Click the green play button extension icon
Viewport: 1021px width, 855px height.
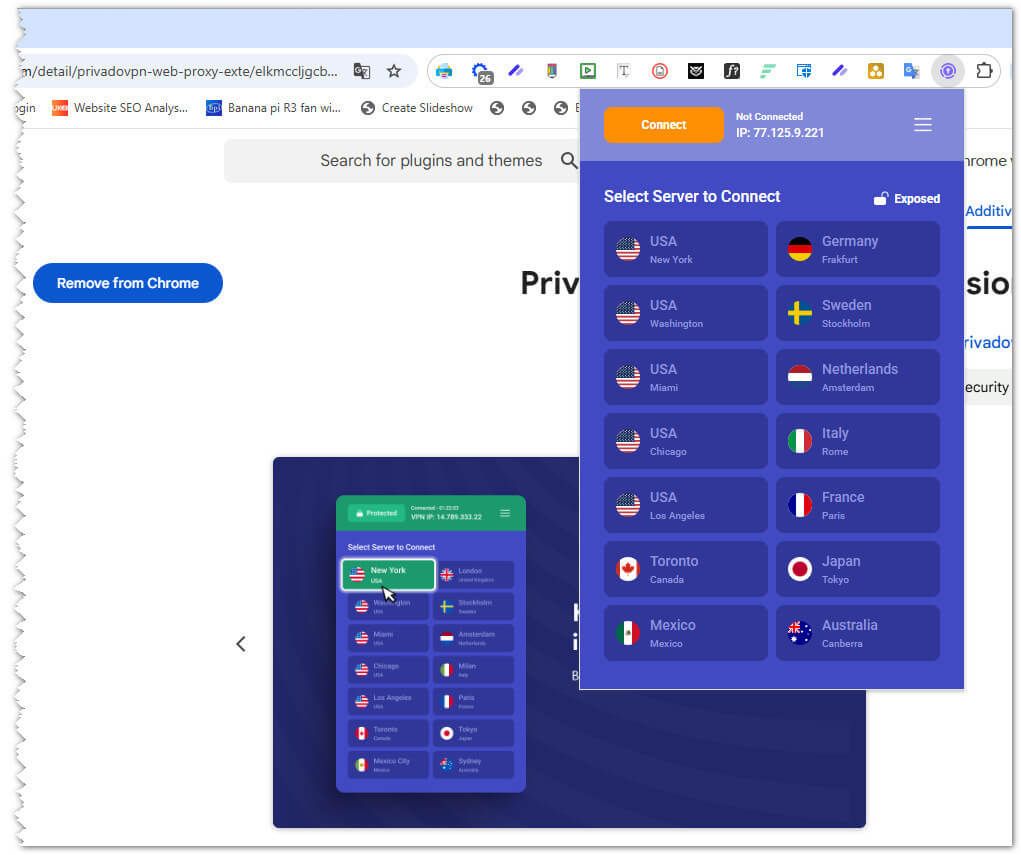(588, 71)
